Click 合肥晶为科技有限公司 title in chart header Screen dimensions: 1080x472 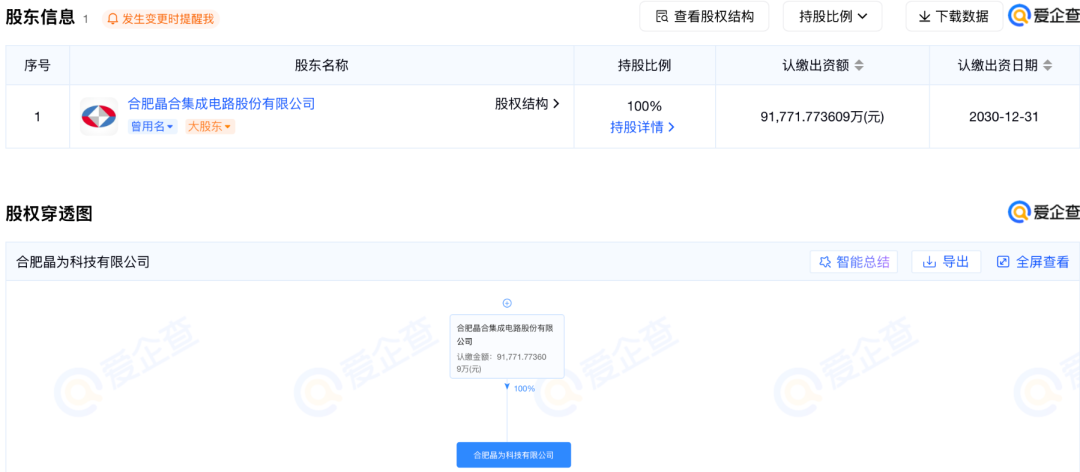[83, 262]
